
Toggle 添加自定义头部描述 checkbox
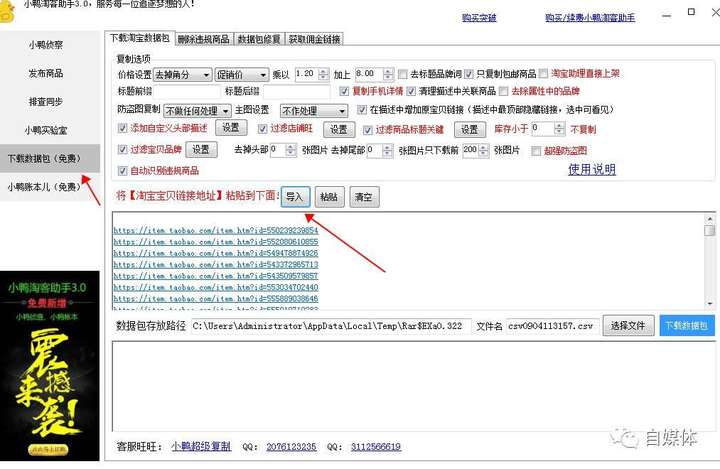(x=122, y=128)
